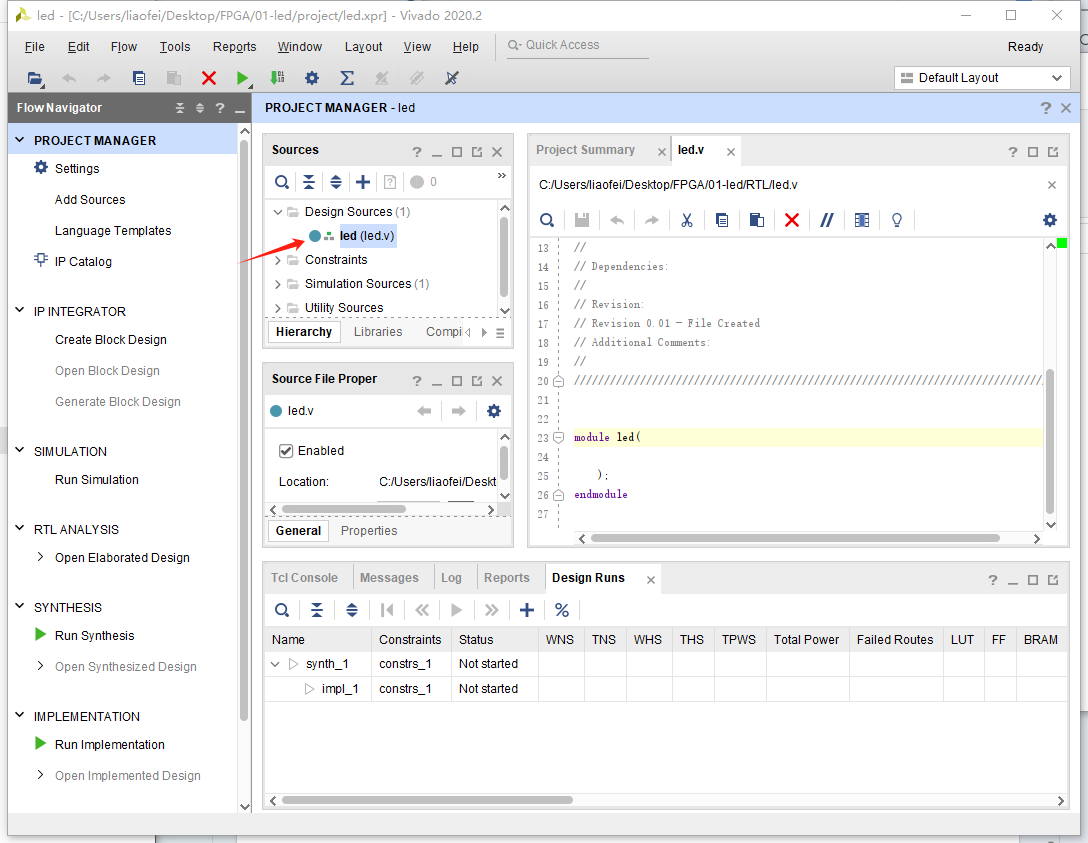Switch to Tcl Console tab

304,578
